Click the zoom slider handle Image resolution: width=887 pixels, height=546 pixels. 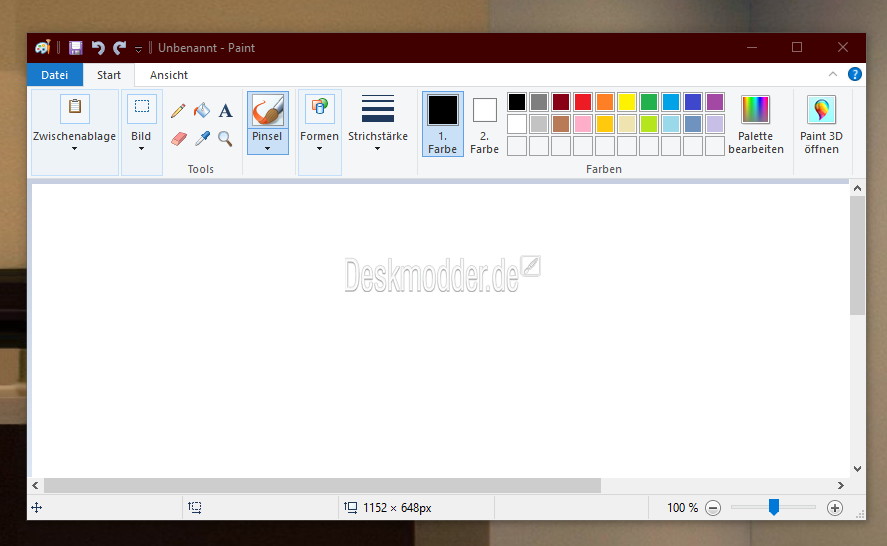coord(773,507)
